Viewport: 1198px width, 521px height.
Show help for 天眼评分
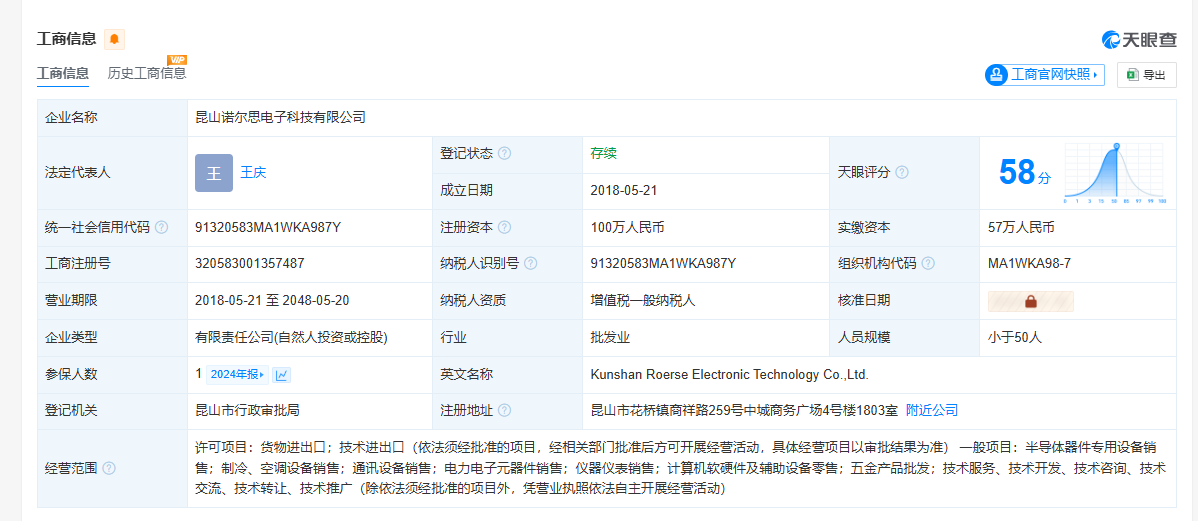click(902, 173)
